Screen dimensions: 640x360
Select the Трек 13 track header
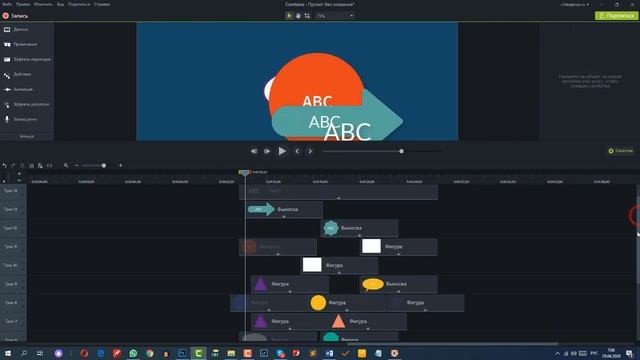click(x=13, y=209)
